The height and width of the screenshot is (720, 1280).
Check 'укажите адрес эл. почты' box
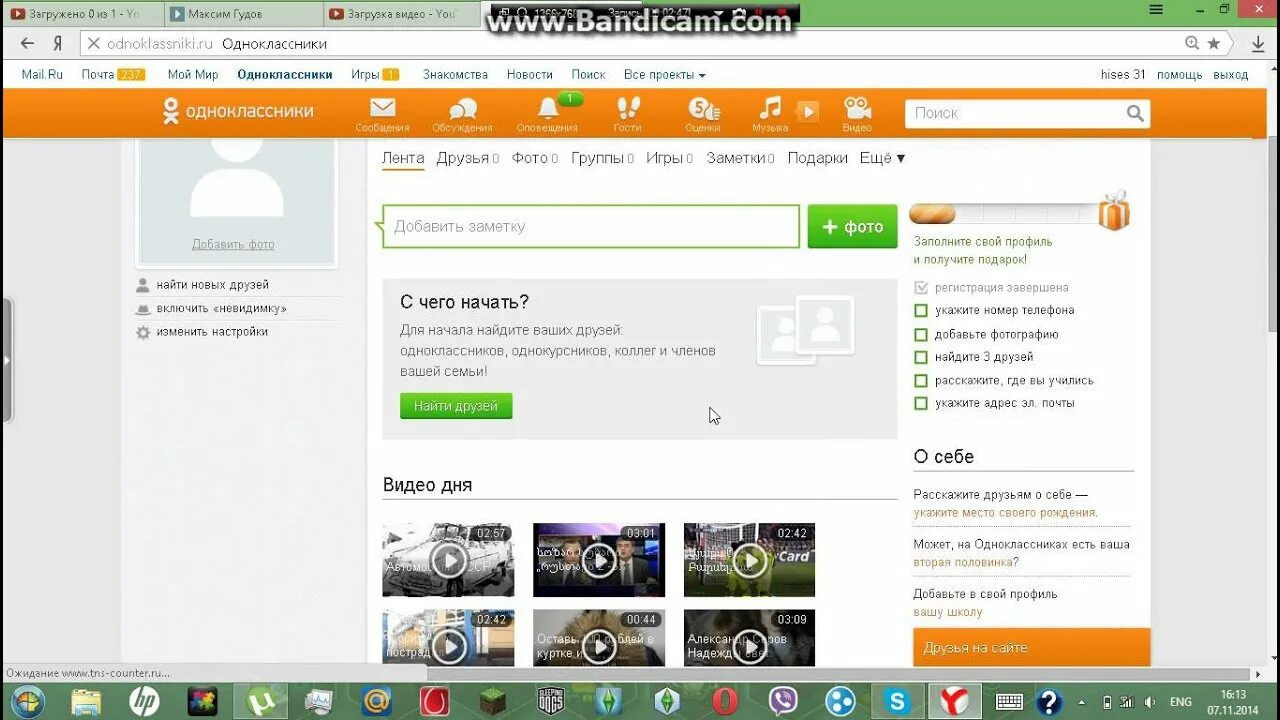(x=921, y=404)
